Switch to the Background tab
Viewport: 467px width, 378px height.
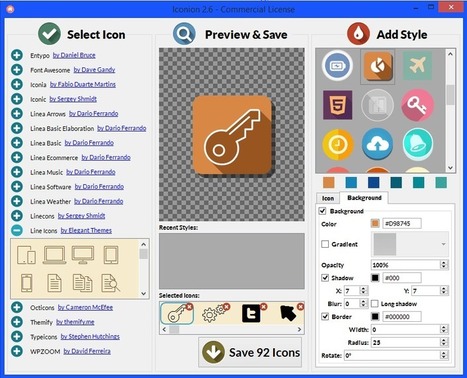click(x=364, y=198)
